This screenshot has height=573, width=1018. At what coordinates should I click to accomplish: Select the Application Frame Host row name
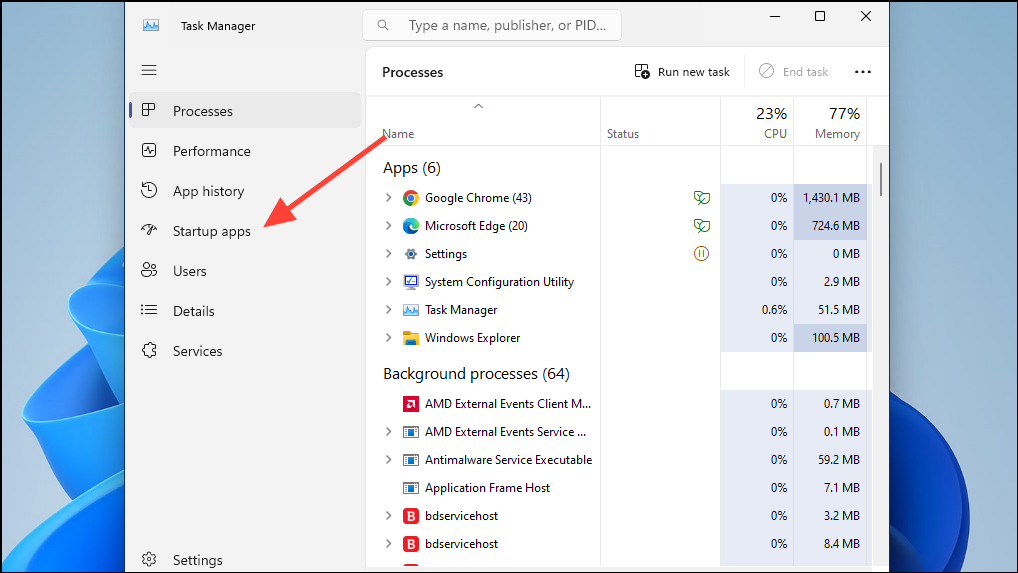[487, 488]
